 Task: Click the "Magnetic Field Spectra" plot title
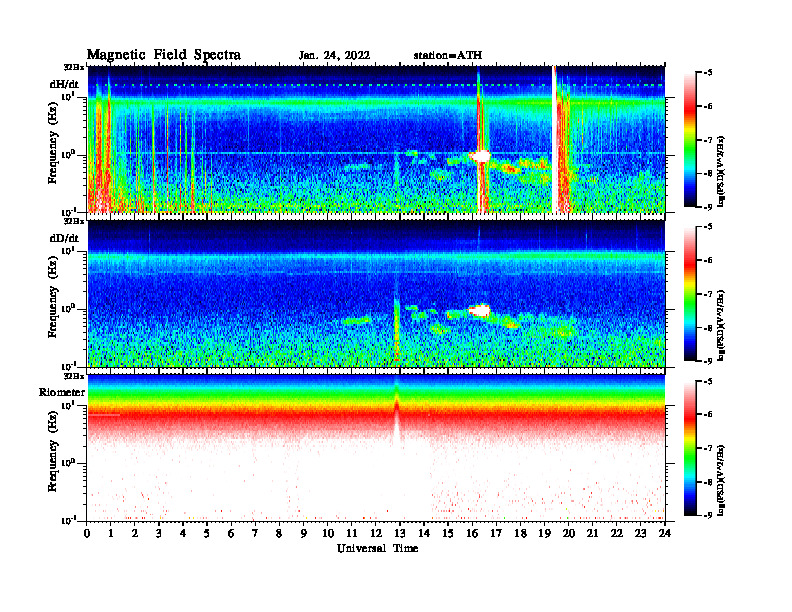click(164, 55)
